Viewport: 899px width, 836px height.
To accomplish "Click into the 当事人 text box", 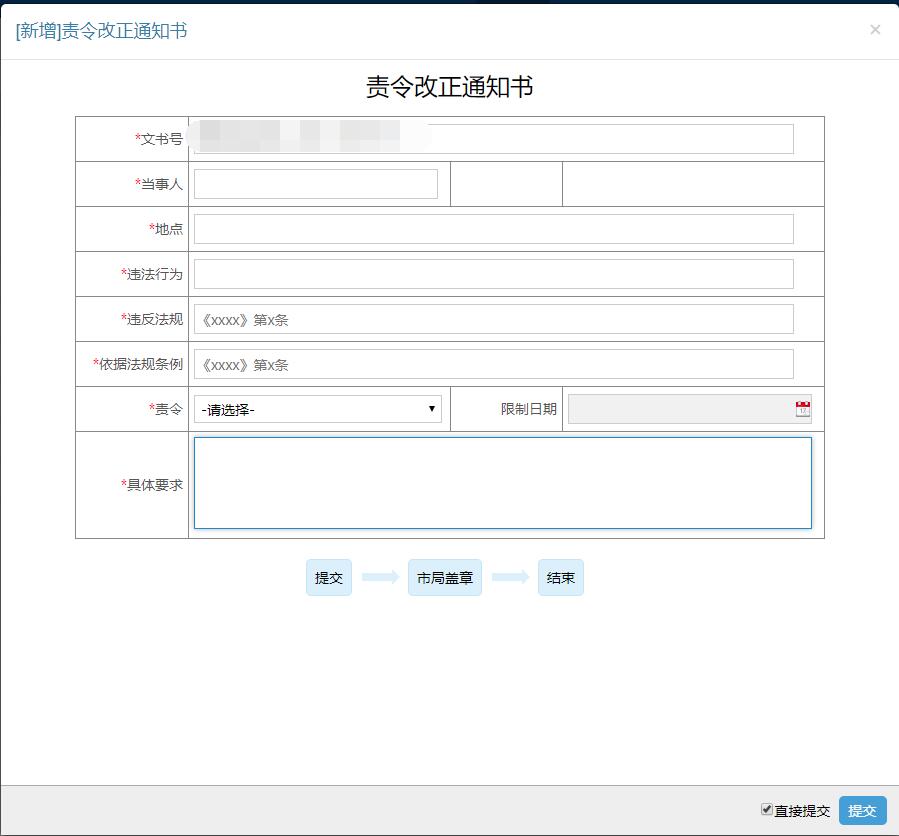I will [x=316, y=184].
